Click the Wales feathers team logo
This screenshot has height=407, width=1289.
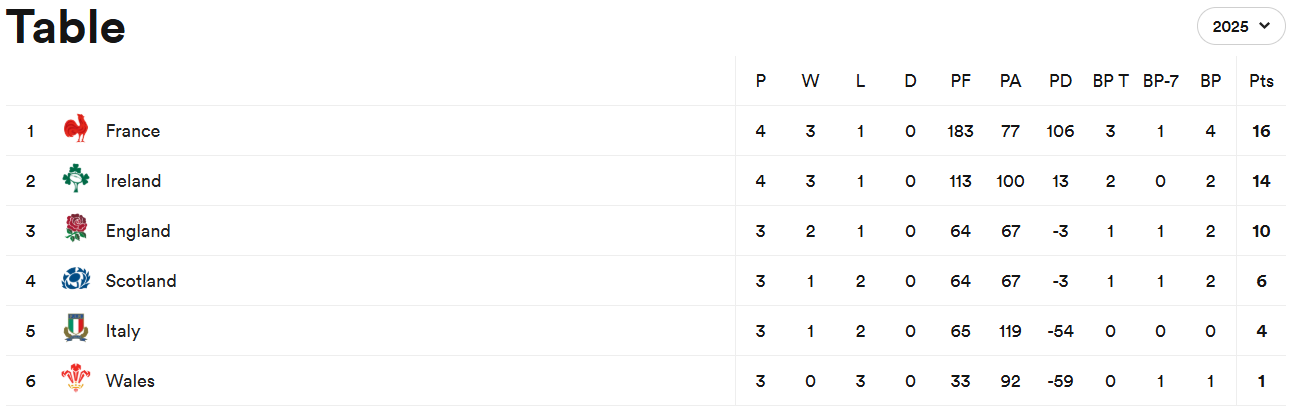click(x=76, y=380)
